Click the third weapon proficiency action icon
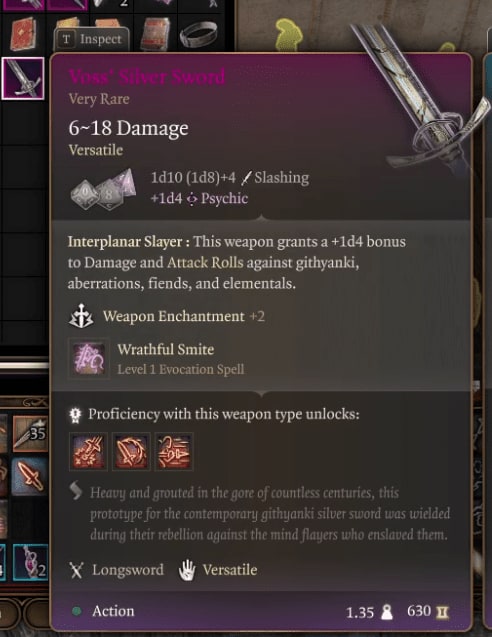 (174, 451)
